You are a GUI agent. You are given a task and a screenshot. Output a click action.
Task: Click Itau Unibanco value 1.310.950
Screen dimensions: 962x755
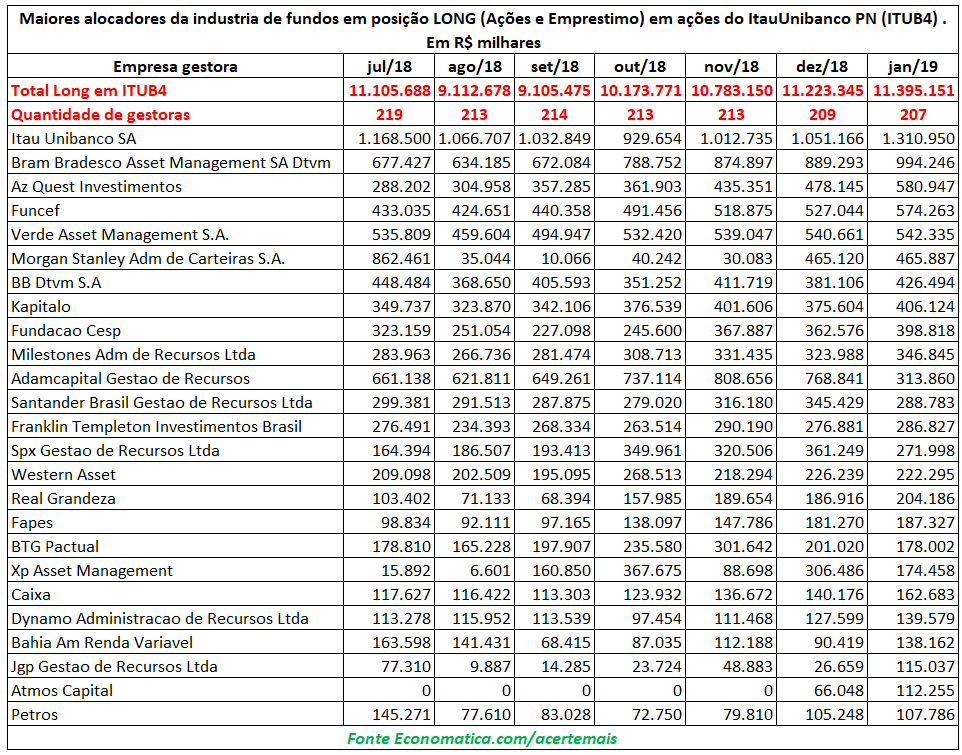(918, 139)
